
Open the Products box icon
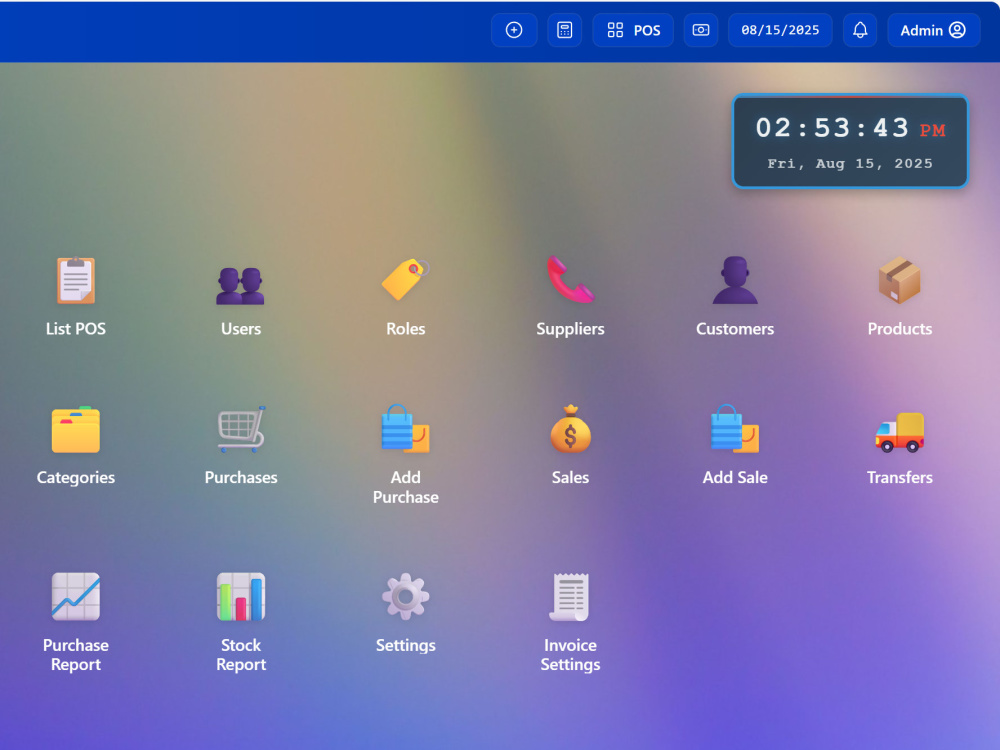click(899, 279)
